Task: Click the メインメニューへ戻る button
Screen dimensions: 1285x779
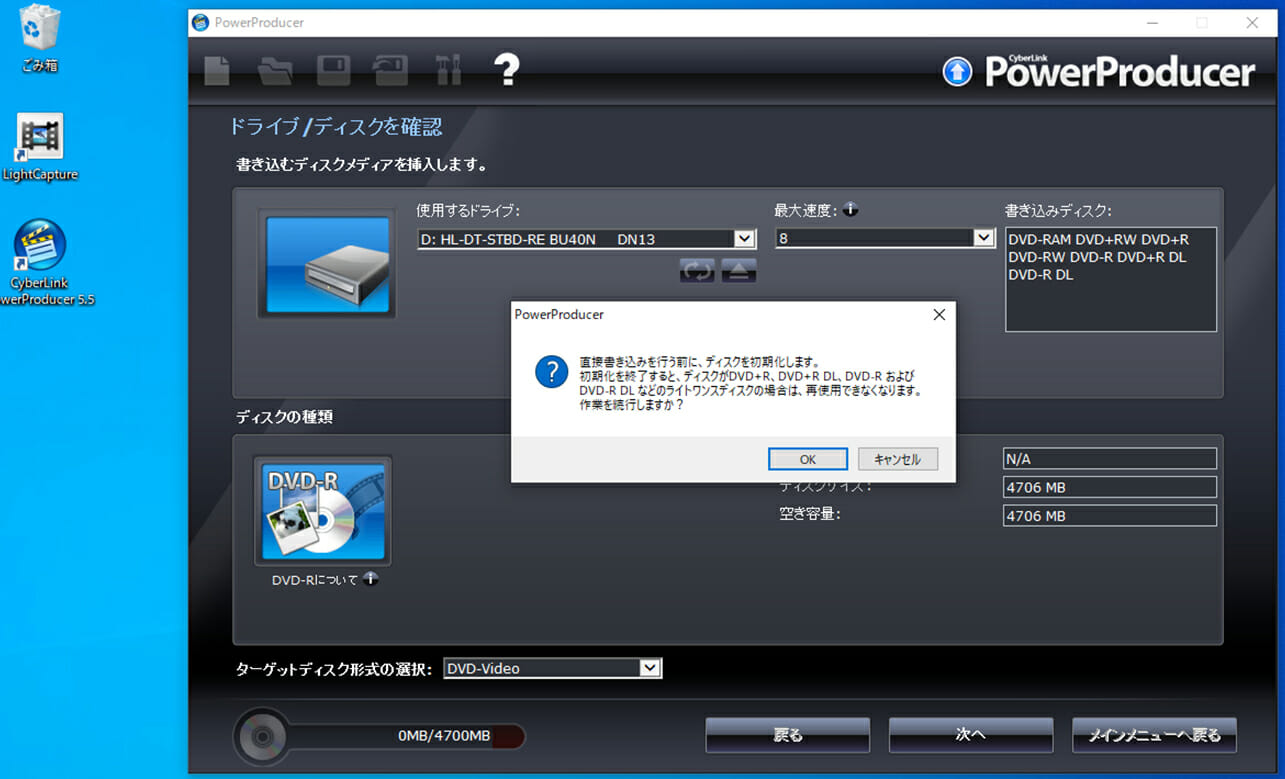Action: click(1154, 735)
